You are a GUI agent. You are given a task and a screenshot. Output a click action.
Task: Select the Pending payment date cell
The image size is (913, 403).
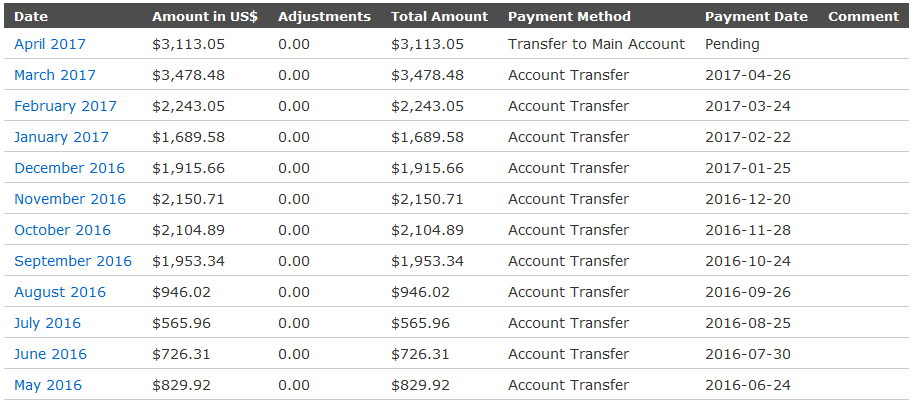pyautogui.click(x=732, y=44)
